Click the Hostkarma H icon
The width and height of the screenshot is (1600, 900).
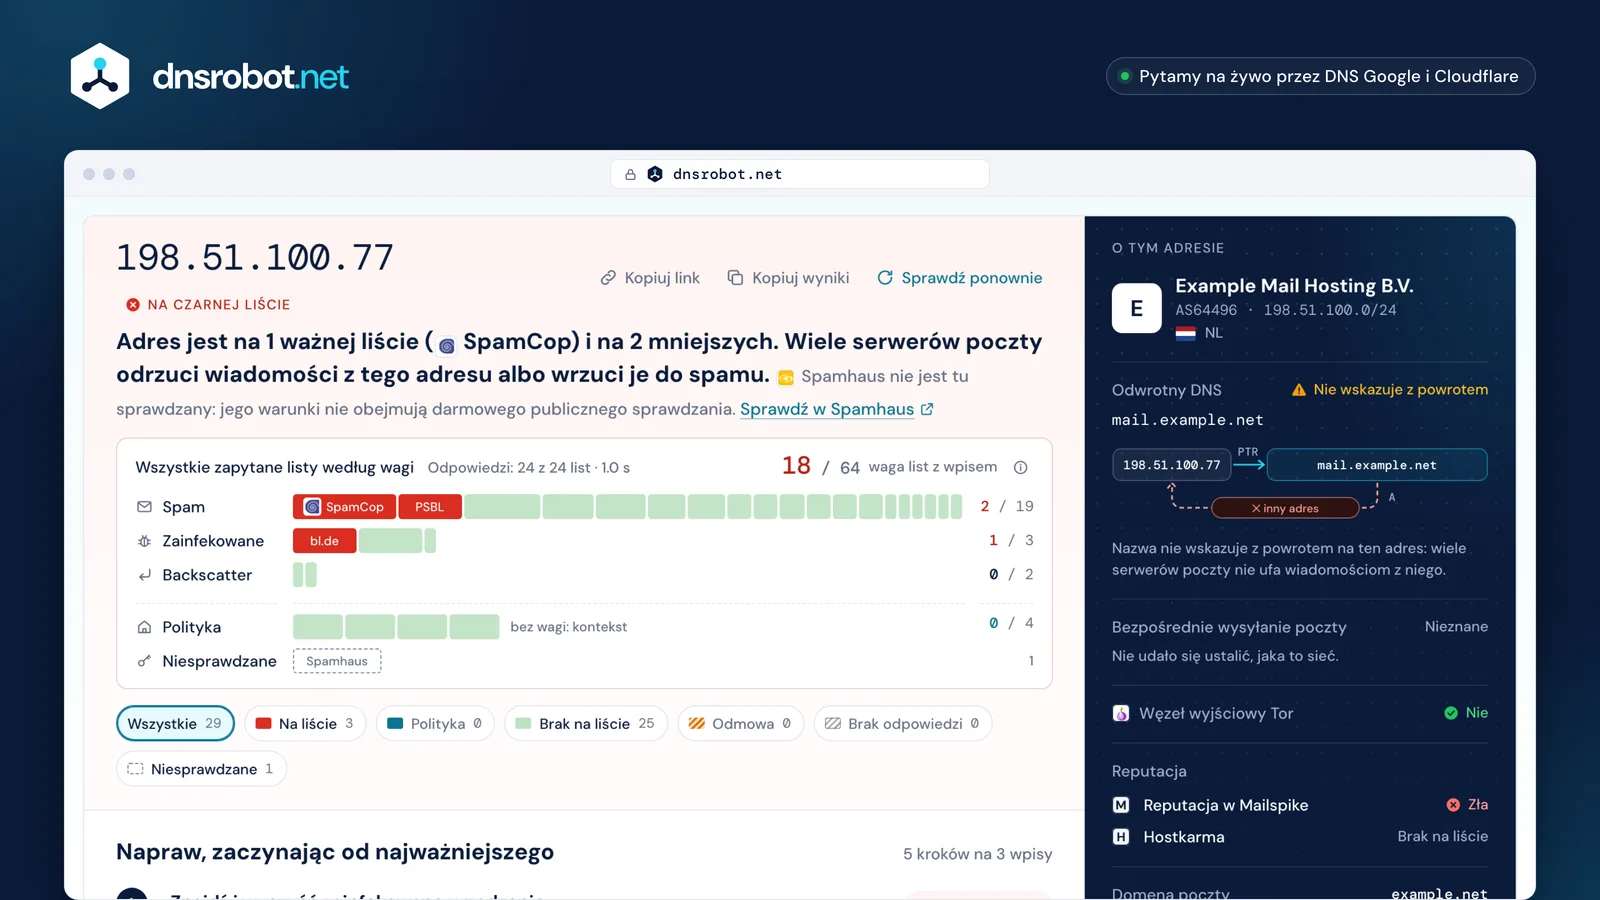click(1121, 837)
